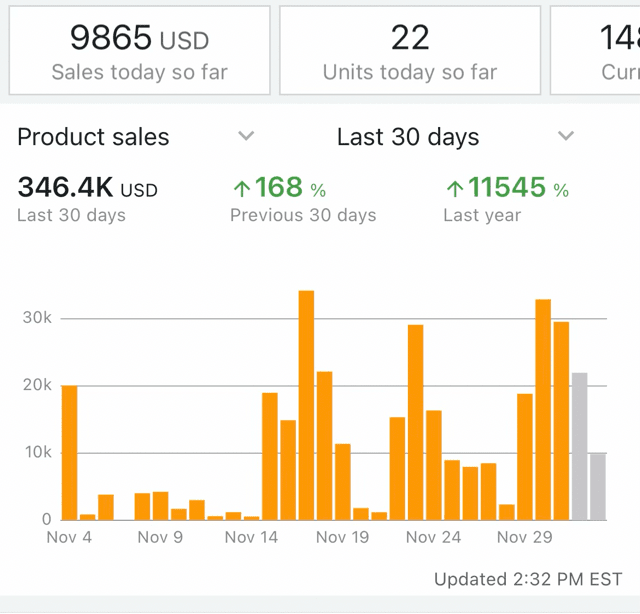This screenshot has height=614, width=640.
Task: Click the Product sales metric title
Action: coord(93,137)
